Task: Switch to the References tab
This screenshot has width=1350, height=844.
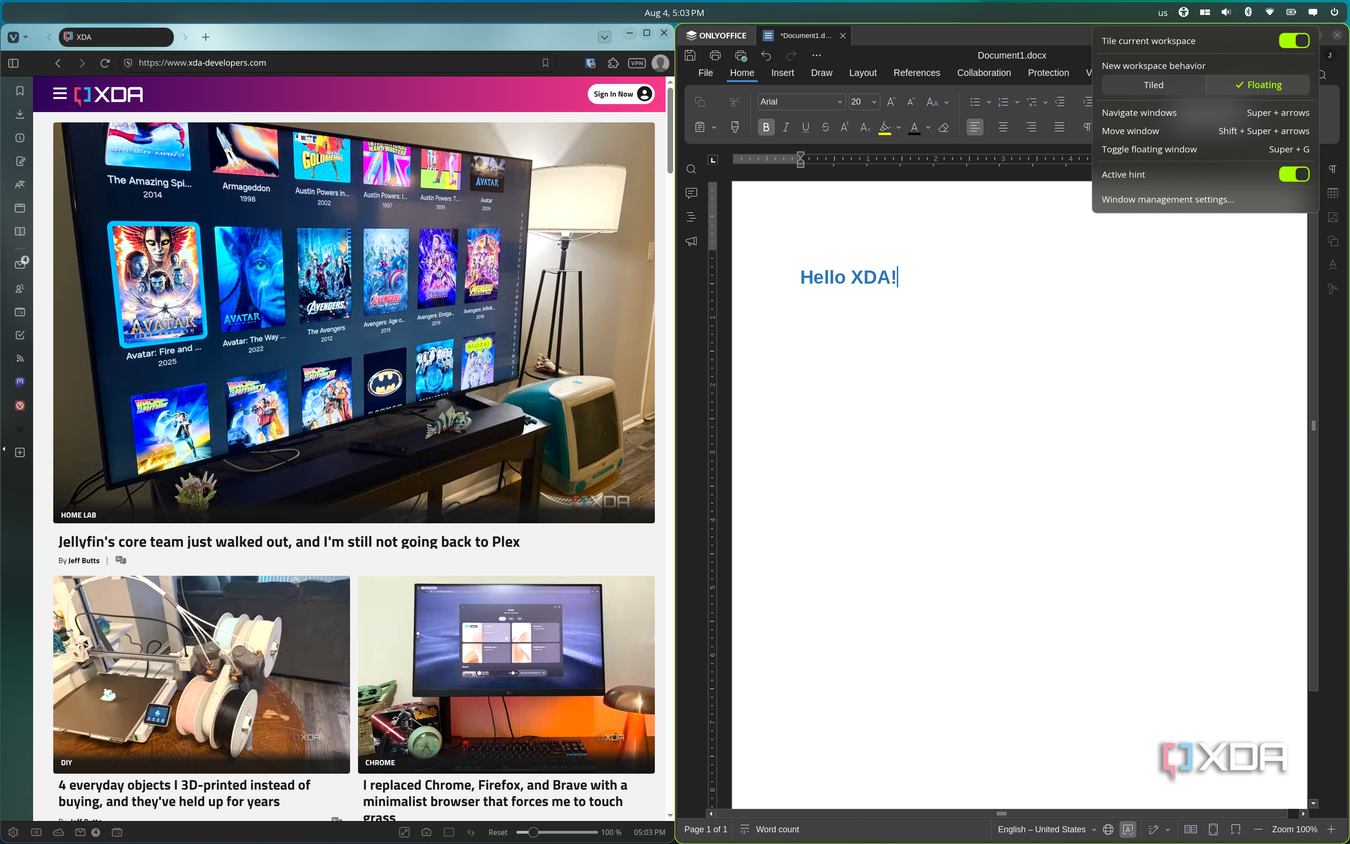Action: [917, 73]
